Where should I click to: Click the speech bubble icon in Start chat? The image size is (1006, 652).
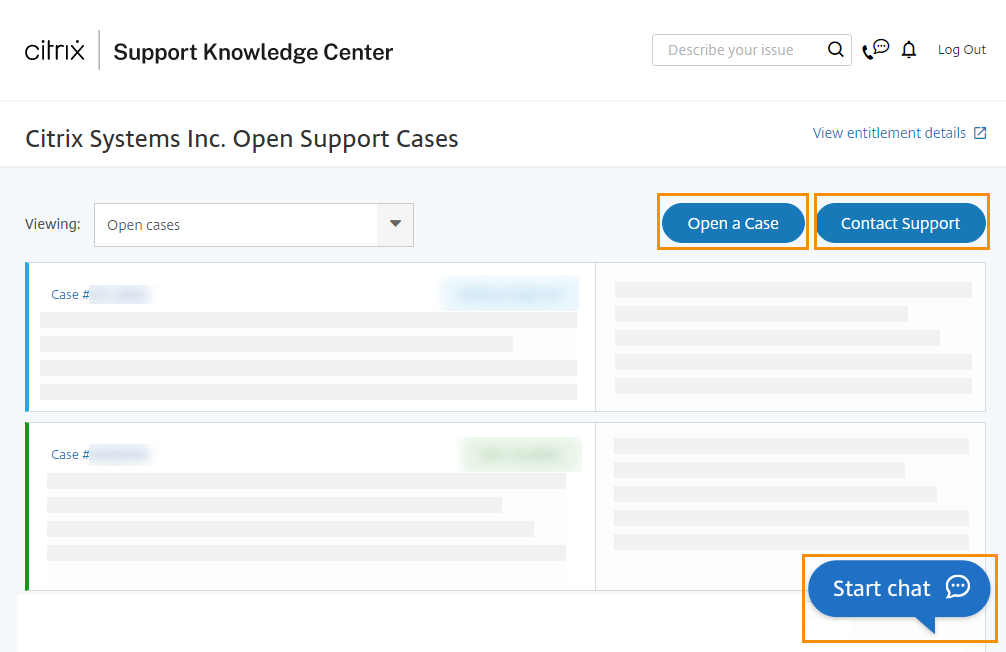pos(958,587)
